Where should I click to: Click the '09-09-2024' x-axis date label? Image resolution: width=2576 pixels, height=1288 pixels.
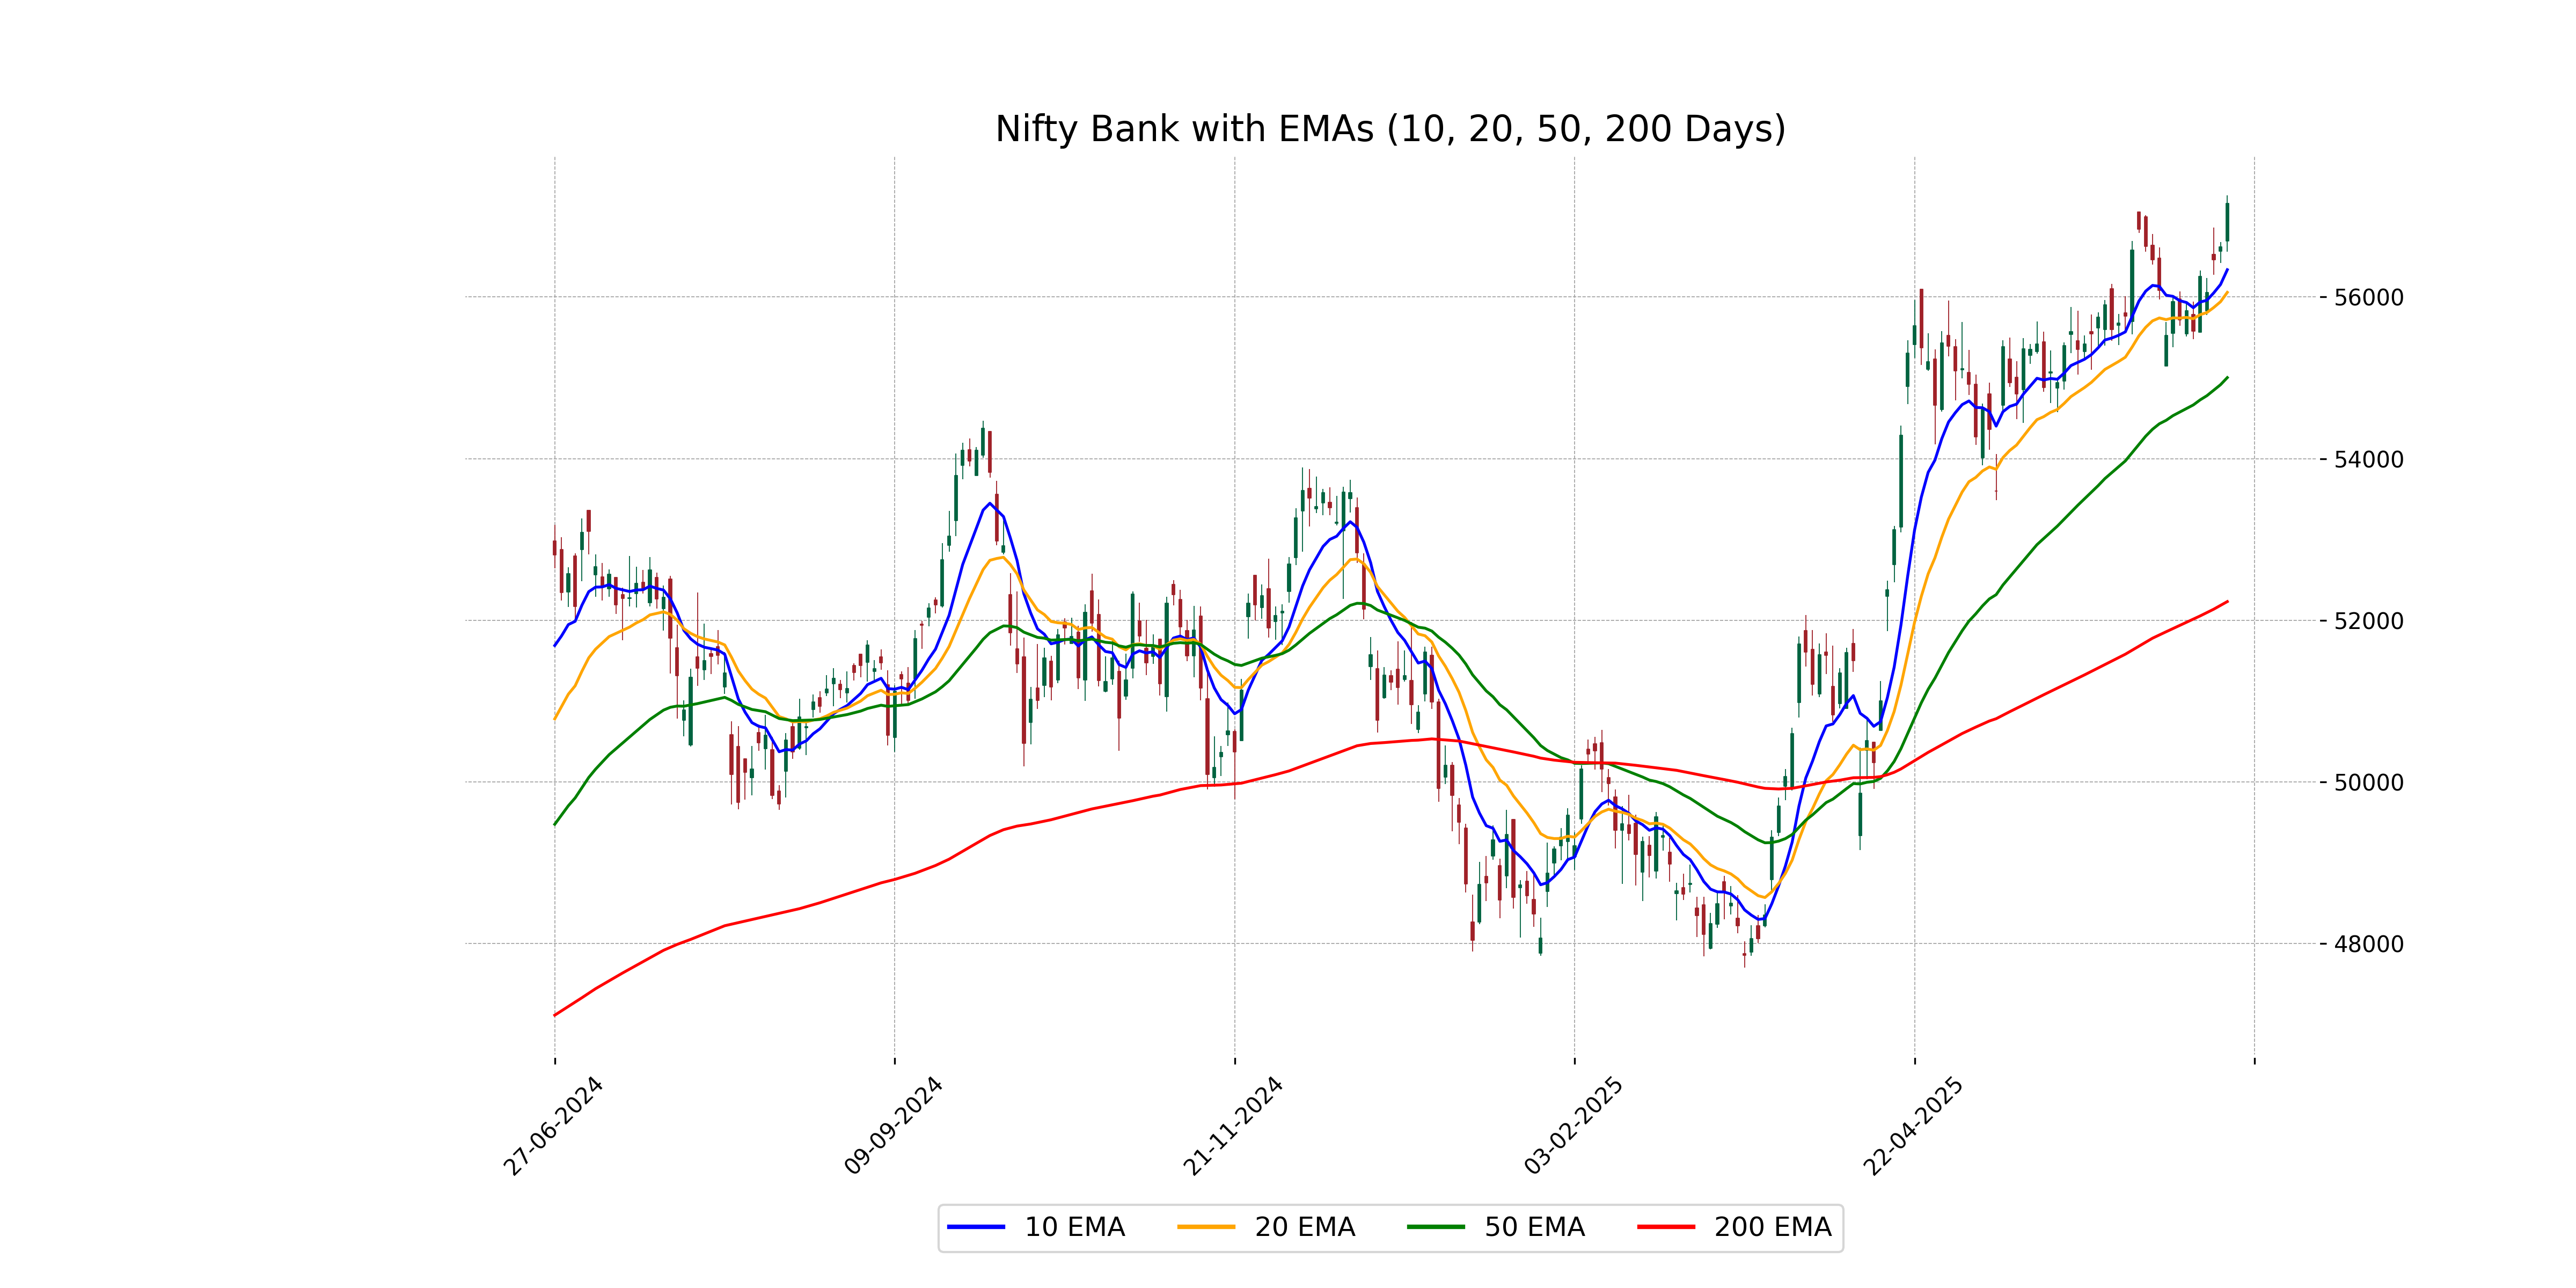click(893, 1127)
